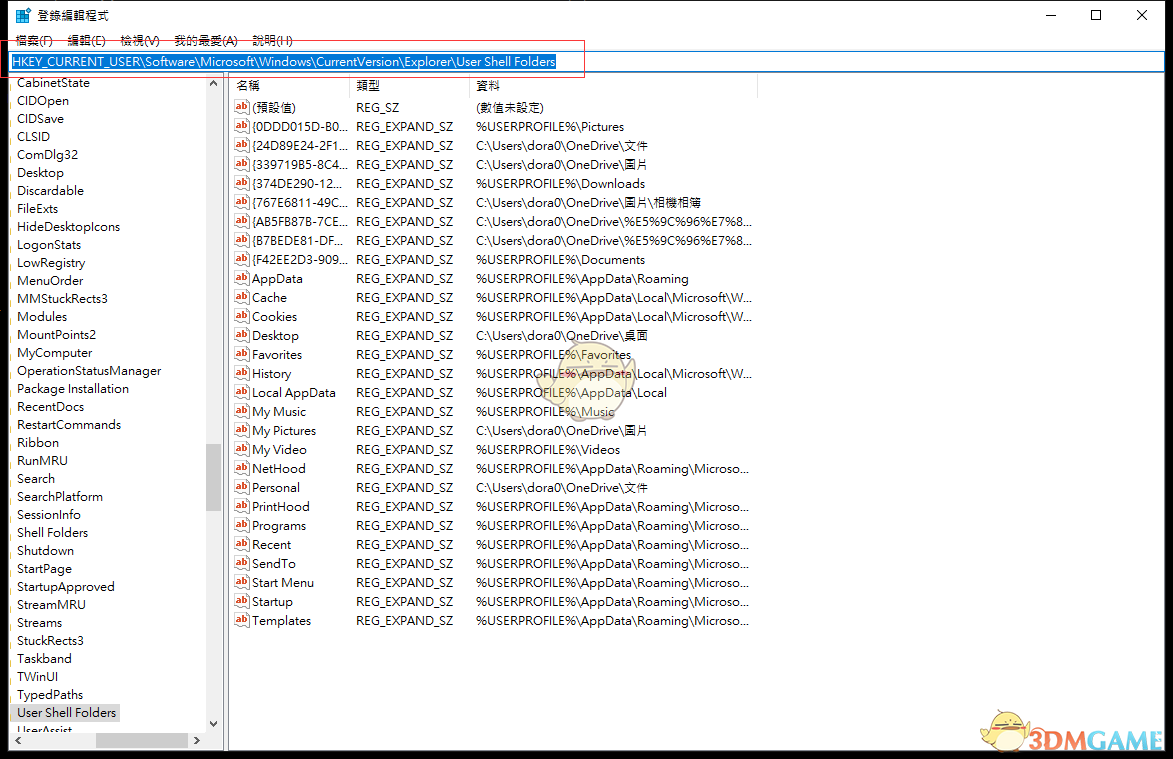Select the icon of the Startup value
This screenshot has height=759, width=1173.
pos(241,602)
